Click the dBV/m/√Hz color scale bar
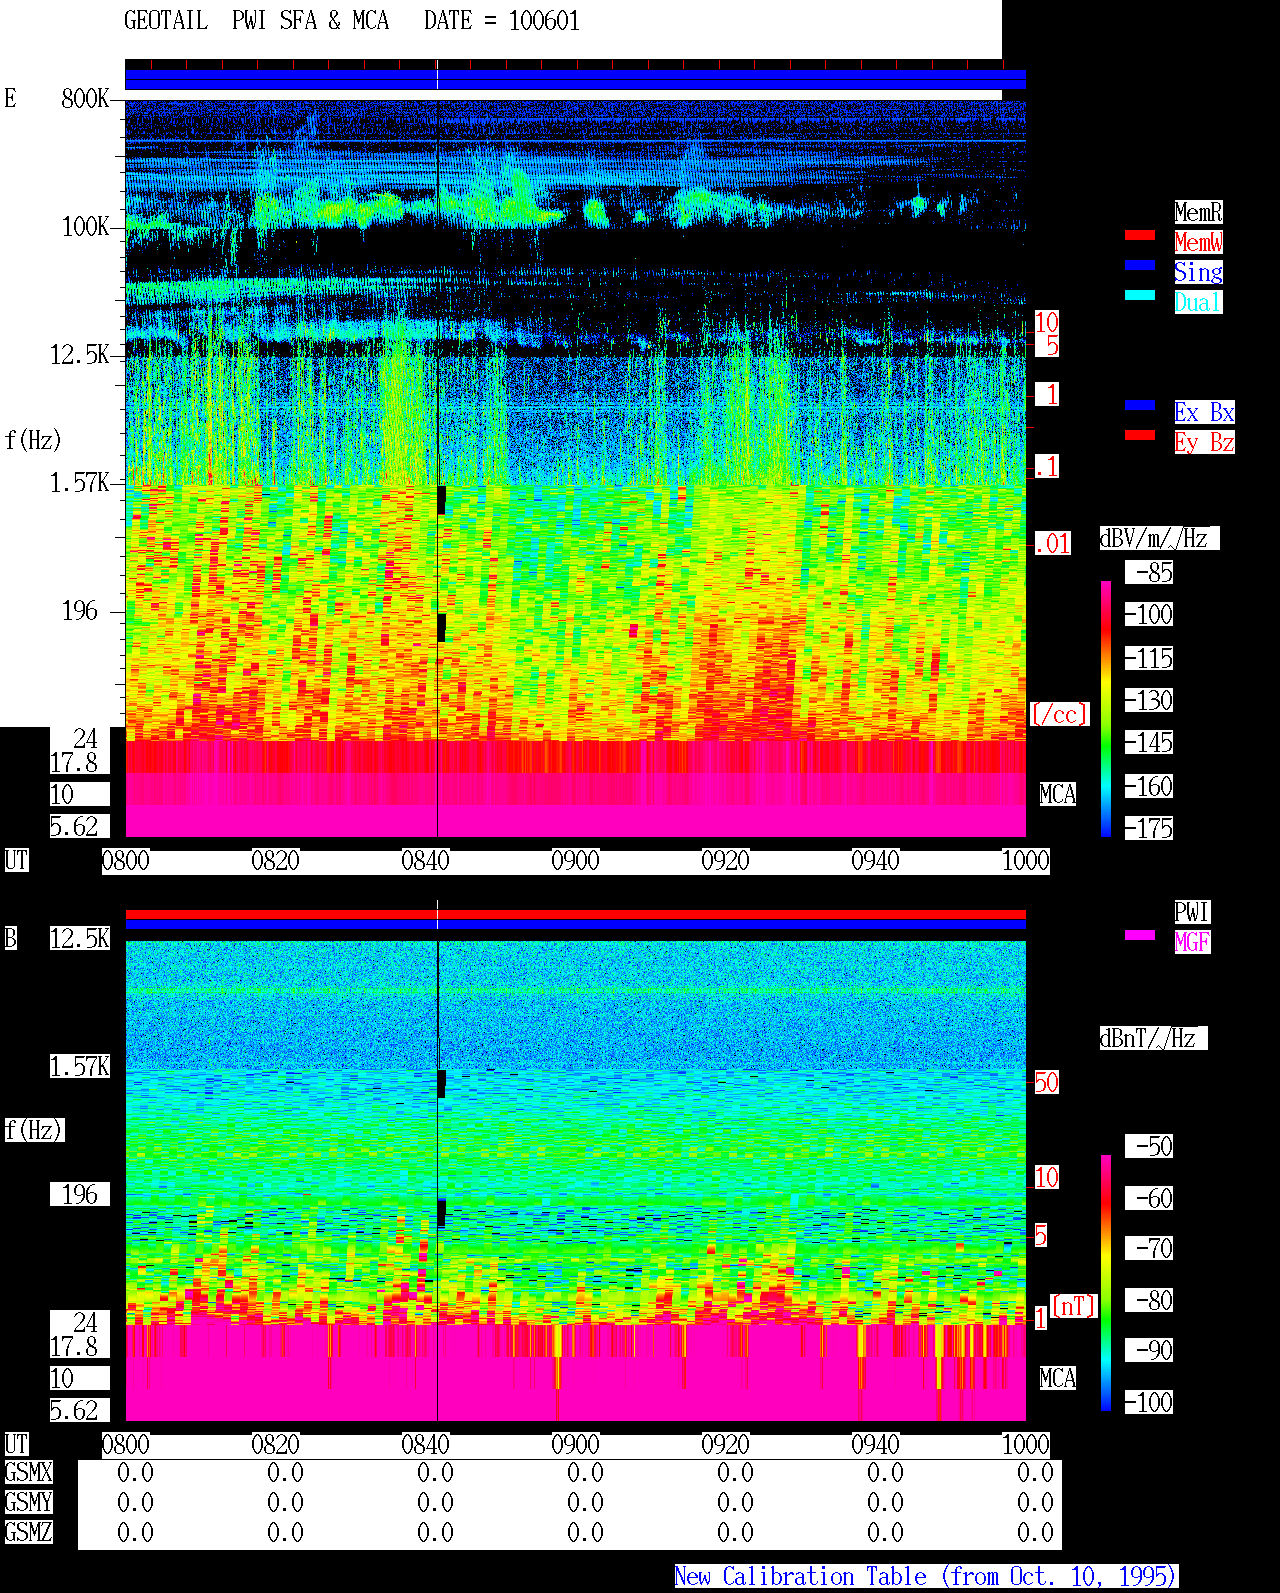The image size is (1280, 1593). [1106, 708]
